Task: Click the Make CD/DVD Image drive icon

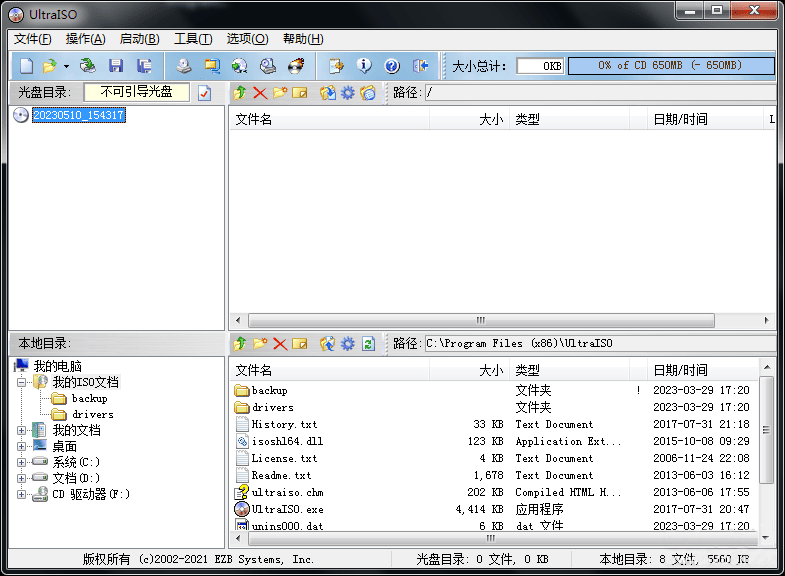Action: click(x=184, y=66)
